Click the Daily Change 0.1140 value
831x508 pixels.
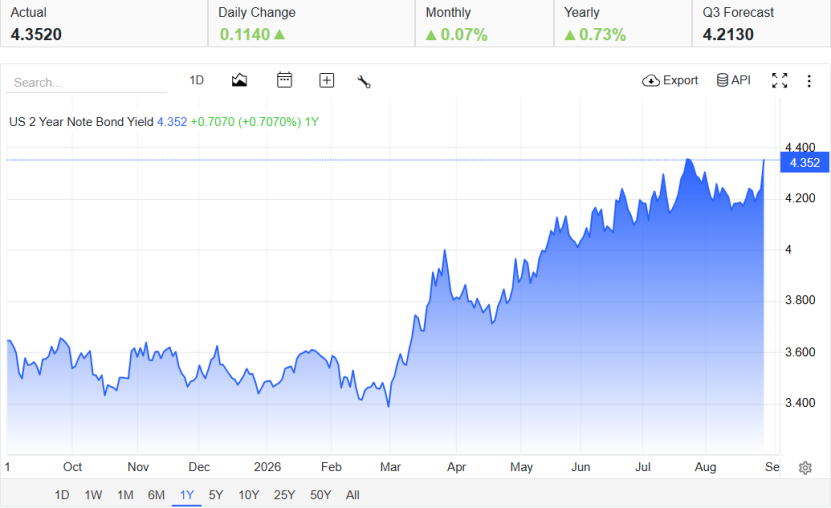[x=252, y=34]
